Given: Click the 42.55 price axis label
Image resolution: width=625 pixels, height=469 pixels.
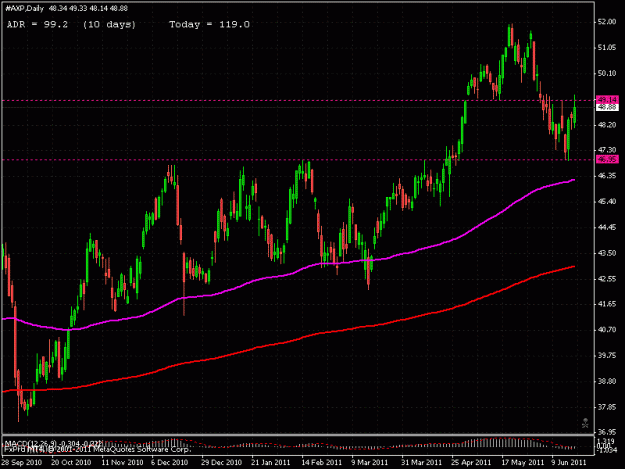Looking at the screenshot, I should (x=607, y=279).
